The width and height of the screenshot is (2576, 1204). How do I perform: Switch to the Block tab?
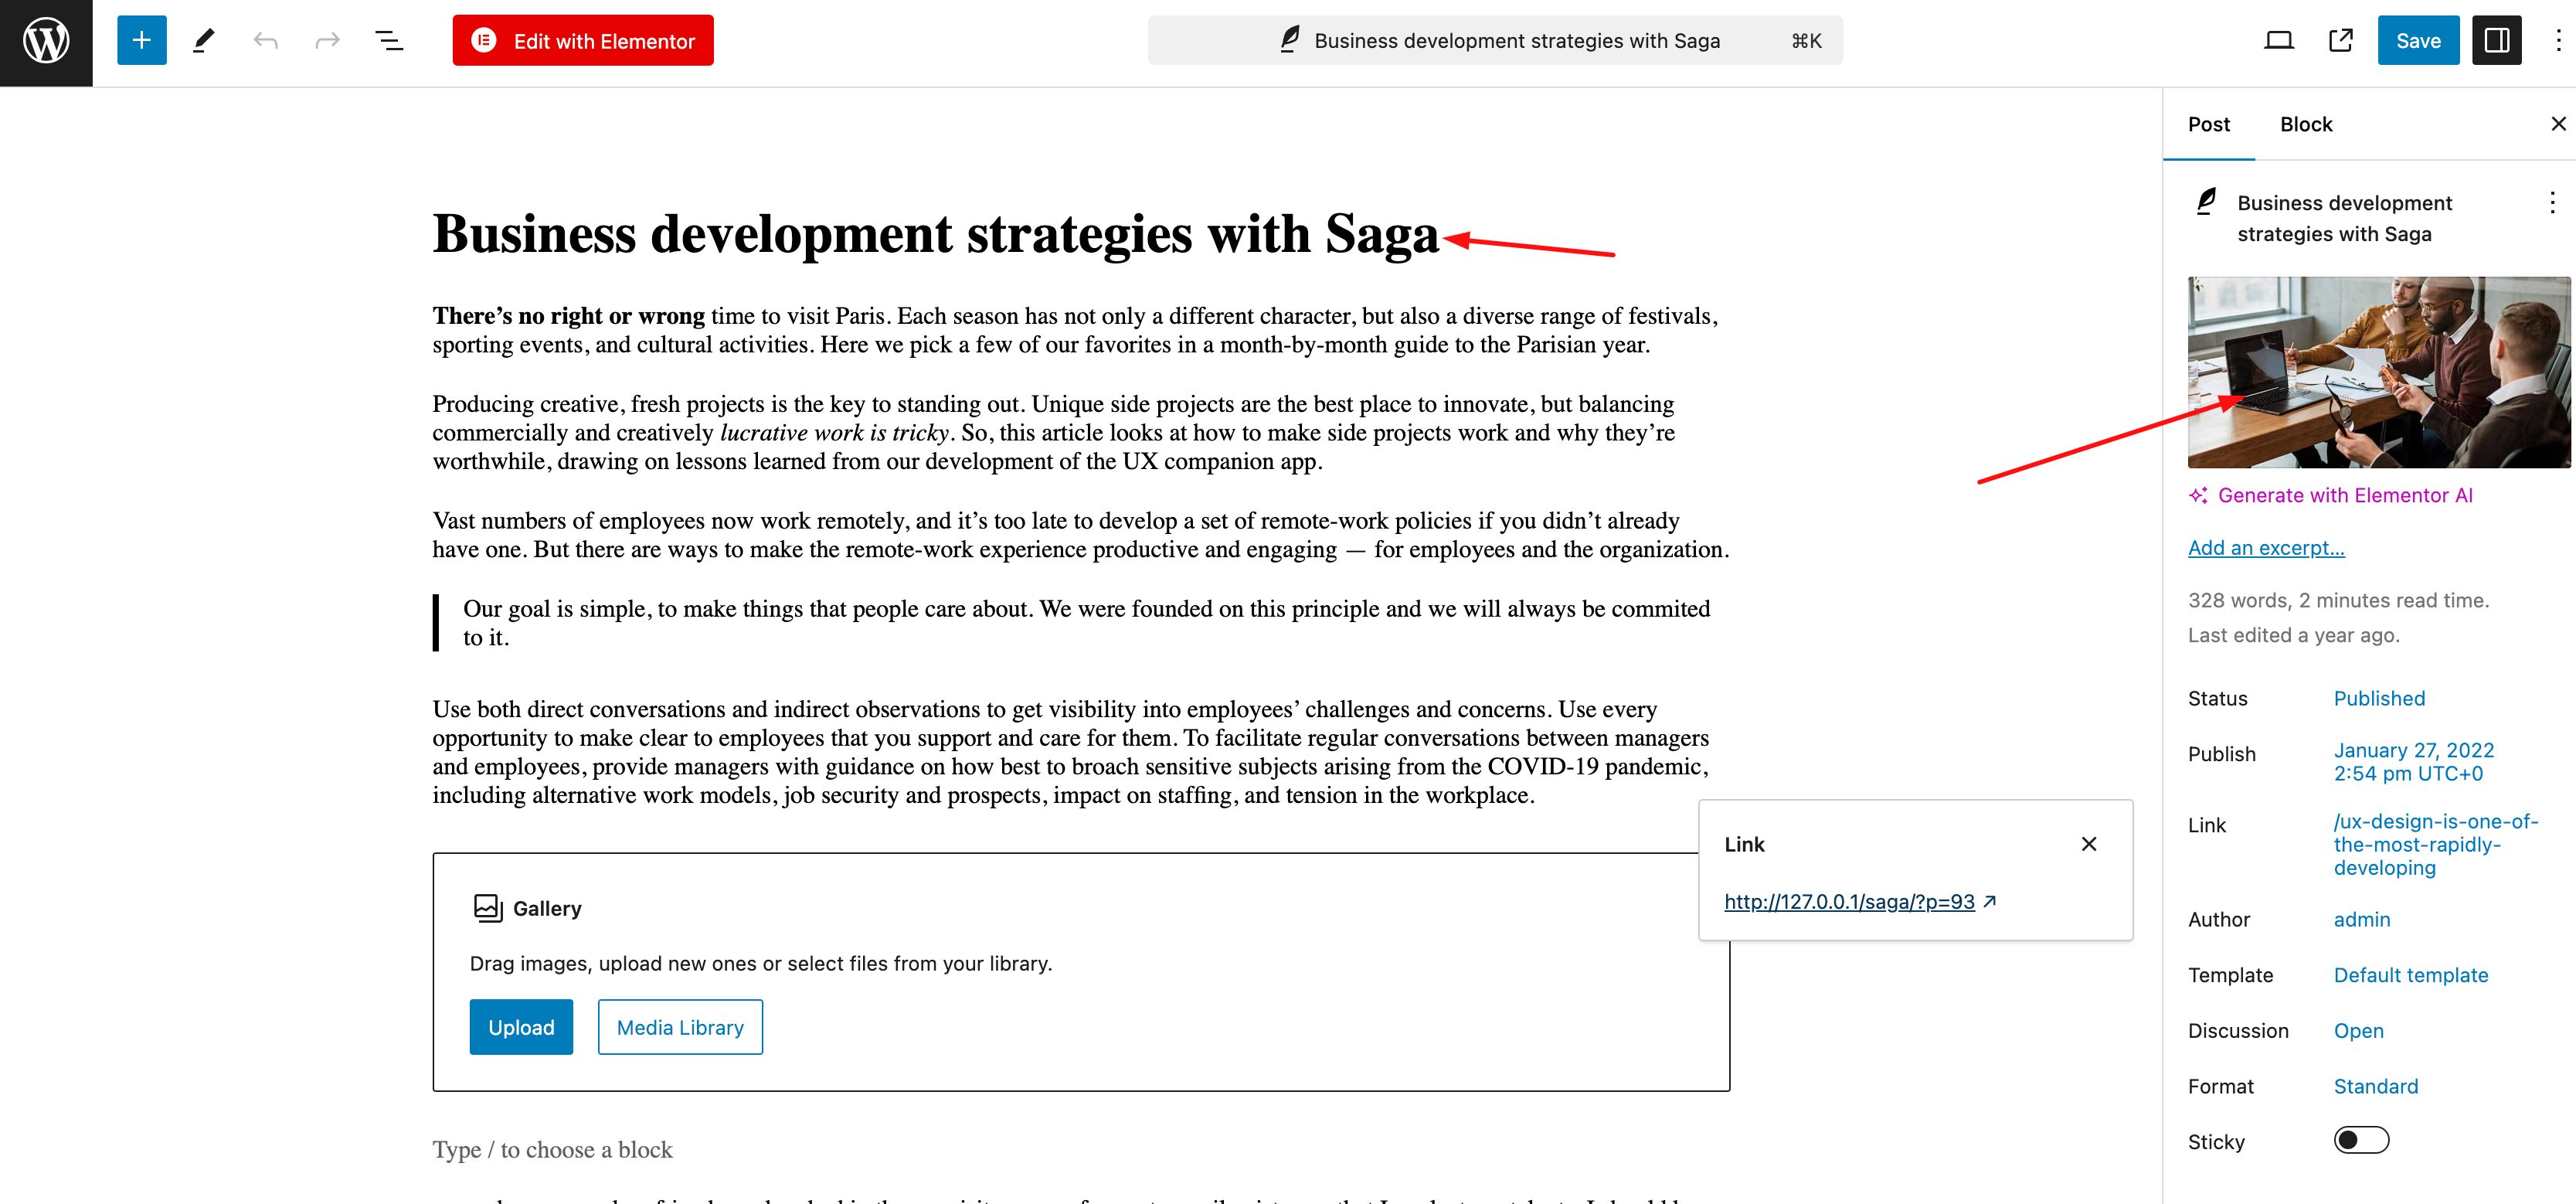point(2306,125)
